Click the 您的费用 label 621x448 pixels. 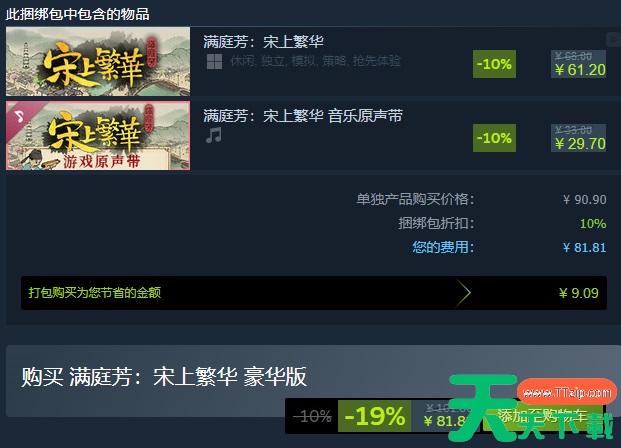click(x=443, y=247)
